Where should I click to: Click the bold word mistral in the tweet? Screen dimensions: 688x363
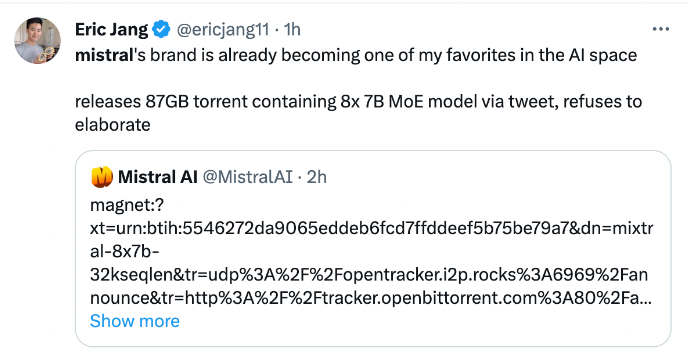click(x=104, y=55)
